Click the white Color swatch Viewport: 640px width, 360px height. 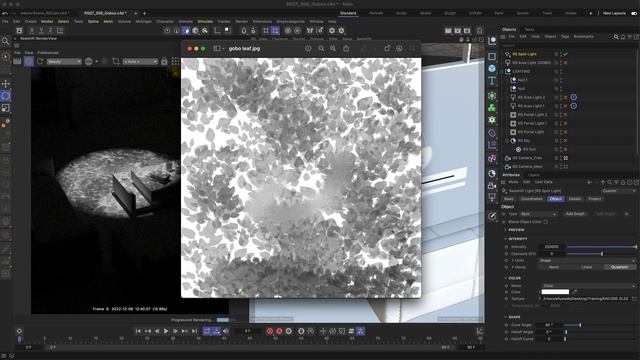point(555,292)
